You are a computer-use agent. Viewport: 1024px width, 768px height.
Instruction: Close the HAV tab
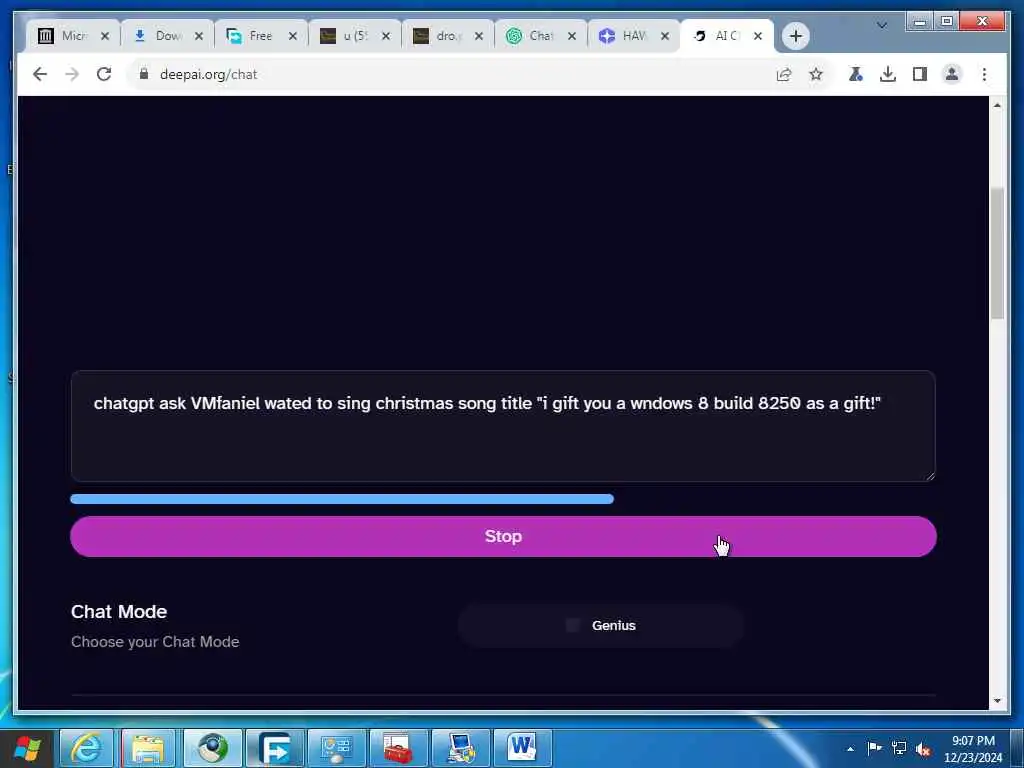665,36
